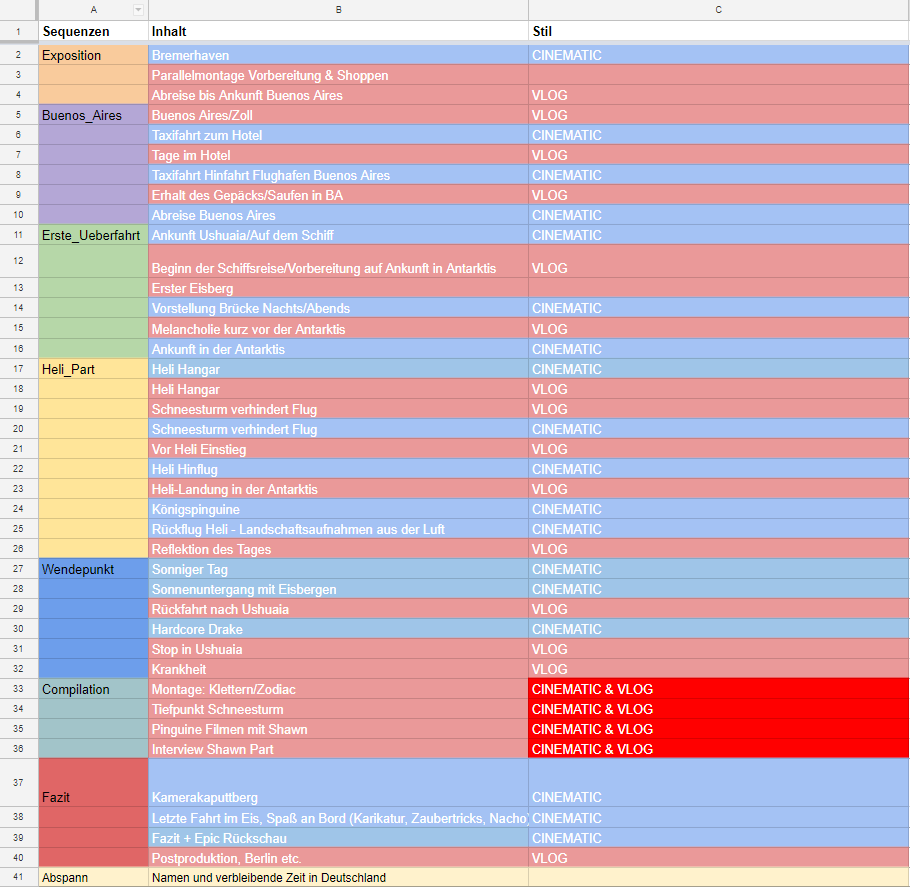Click 'Heli Hangar' cell in row 18
The width and height of the screenshot is (910, 887).
tap(338, 389)
